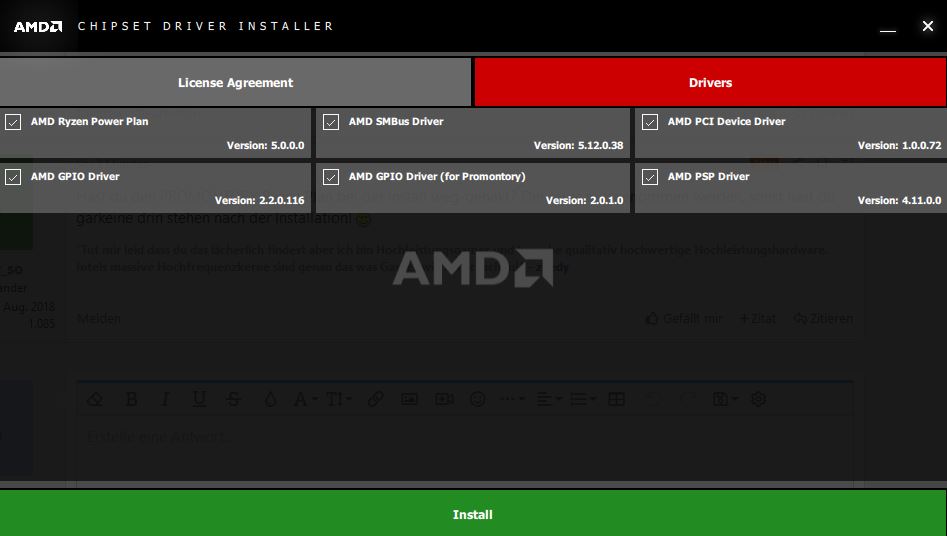The height and width of the screenshot is (536, 947).
Task: Click insert image icon in background editor
Action: [409, 399]
